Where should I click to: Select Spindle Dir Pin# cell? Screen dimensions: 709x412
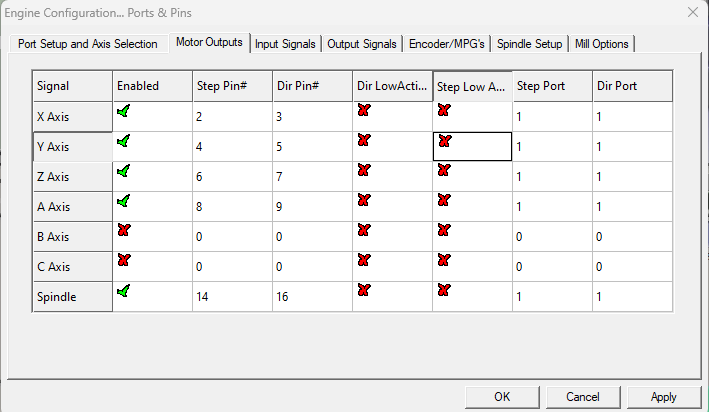[311, 297]
